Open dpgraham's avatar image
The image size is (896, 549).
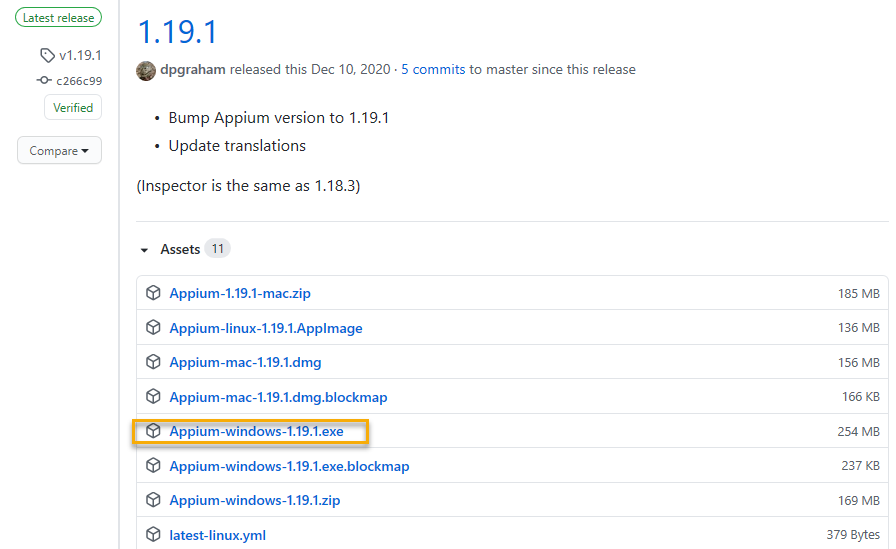(x=146, y=70)
